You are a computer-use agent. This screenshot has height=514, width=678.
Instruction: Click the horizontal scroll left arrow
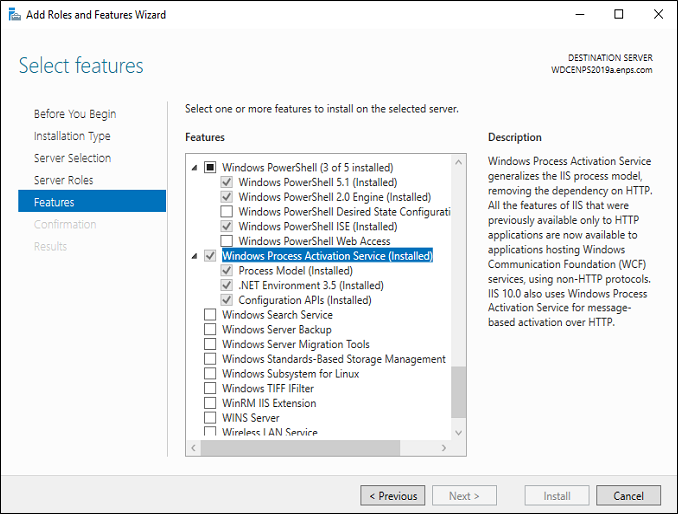click(194, 448)
